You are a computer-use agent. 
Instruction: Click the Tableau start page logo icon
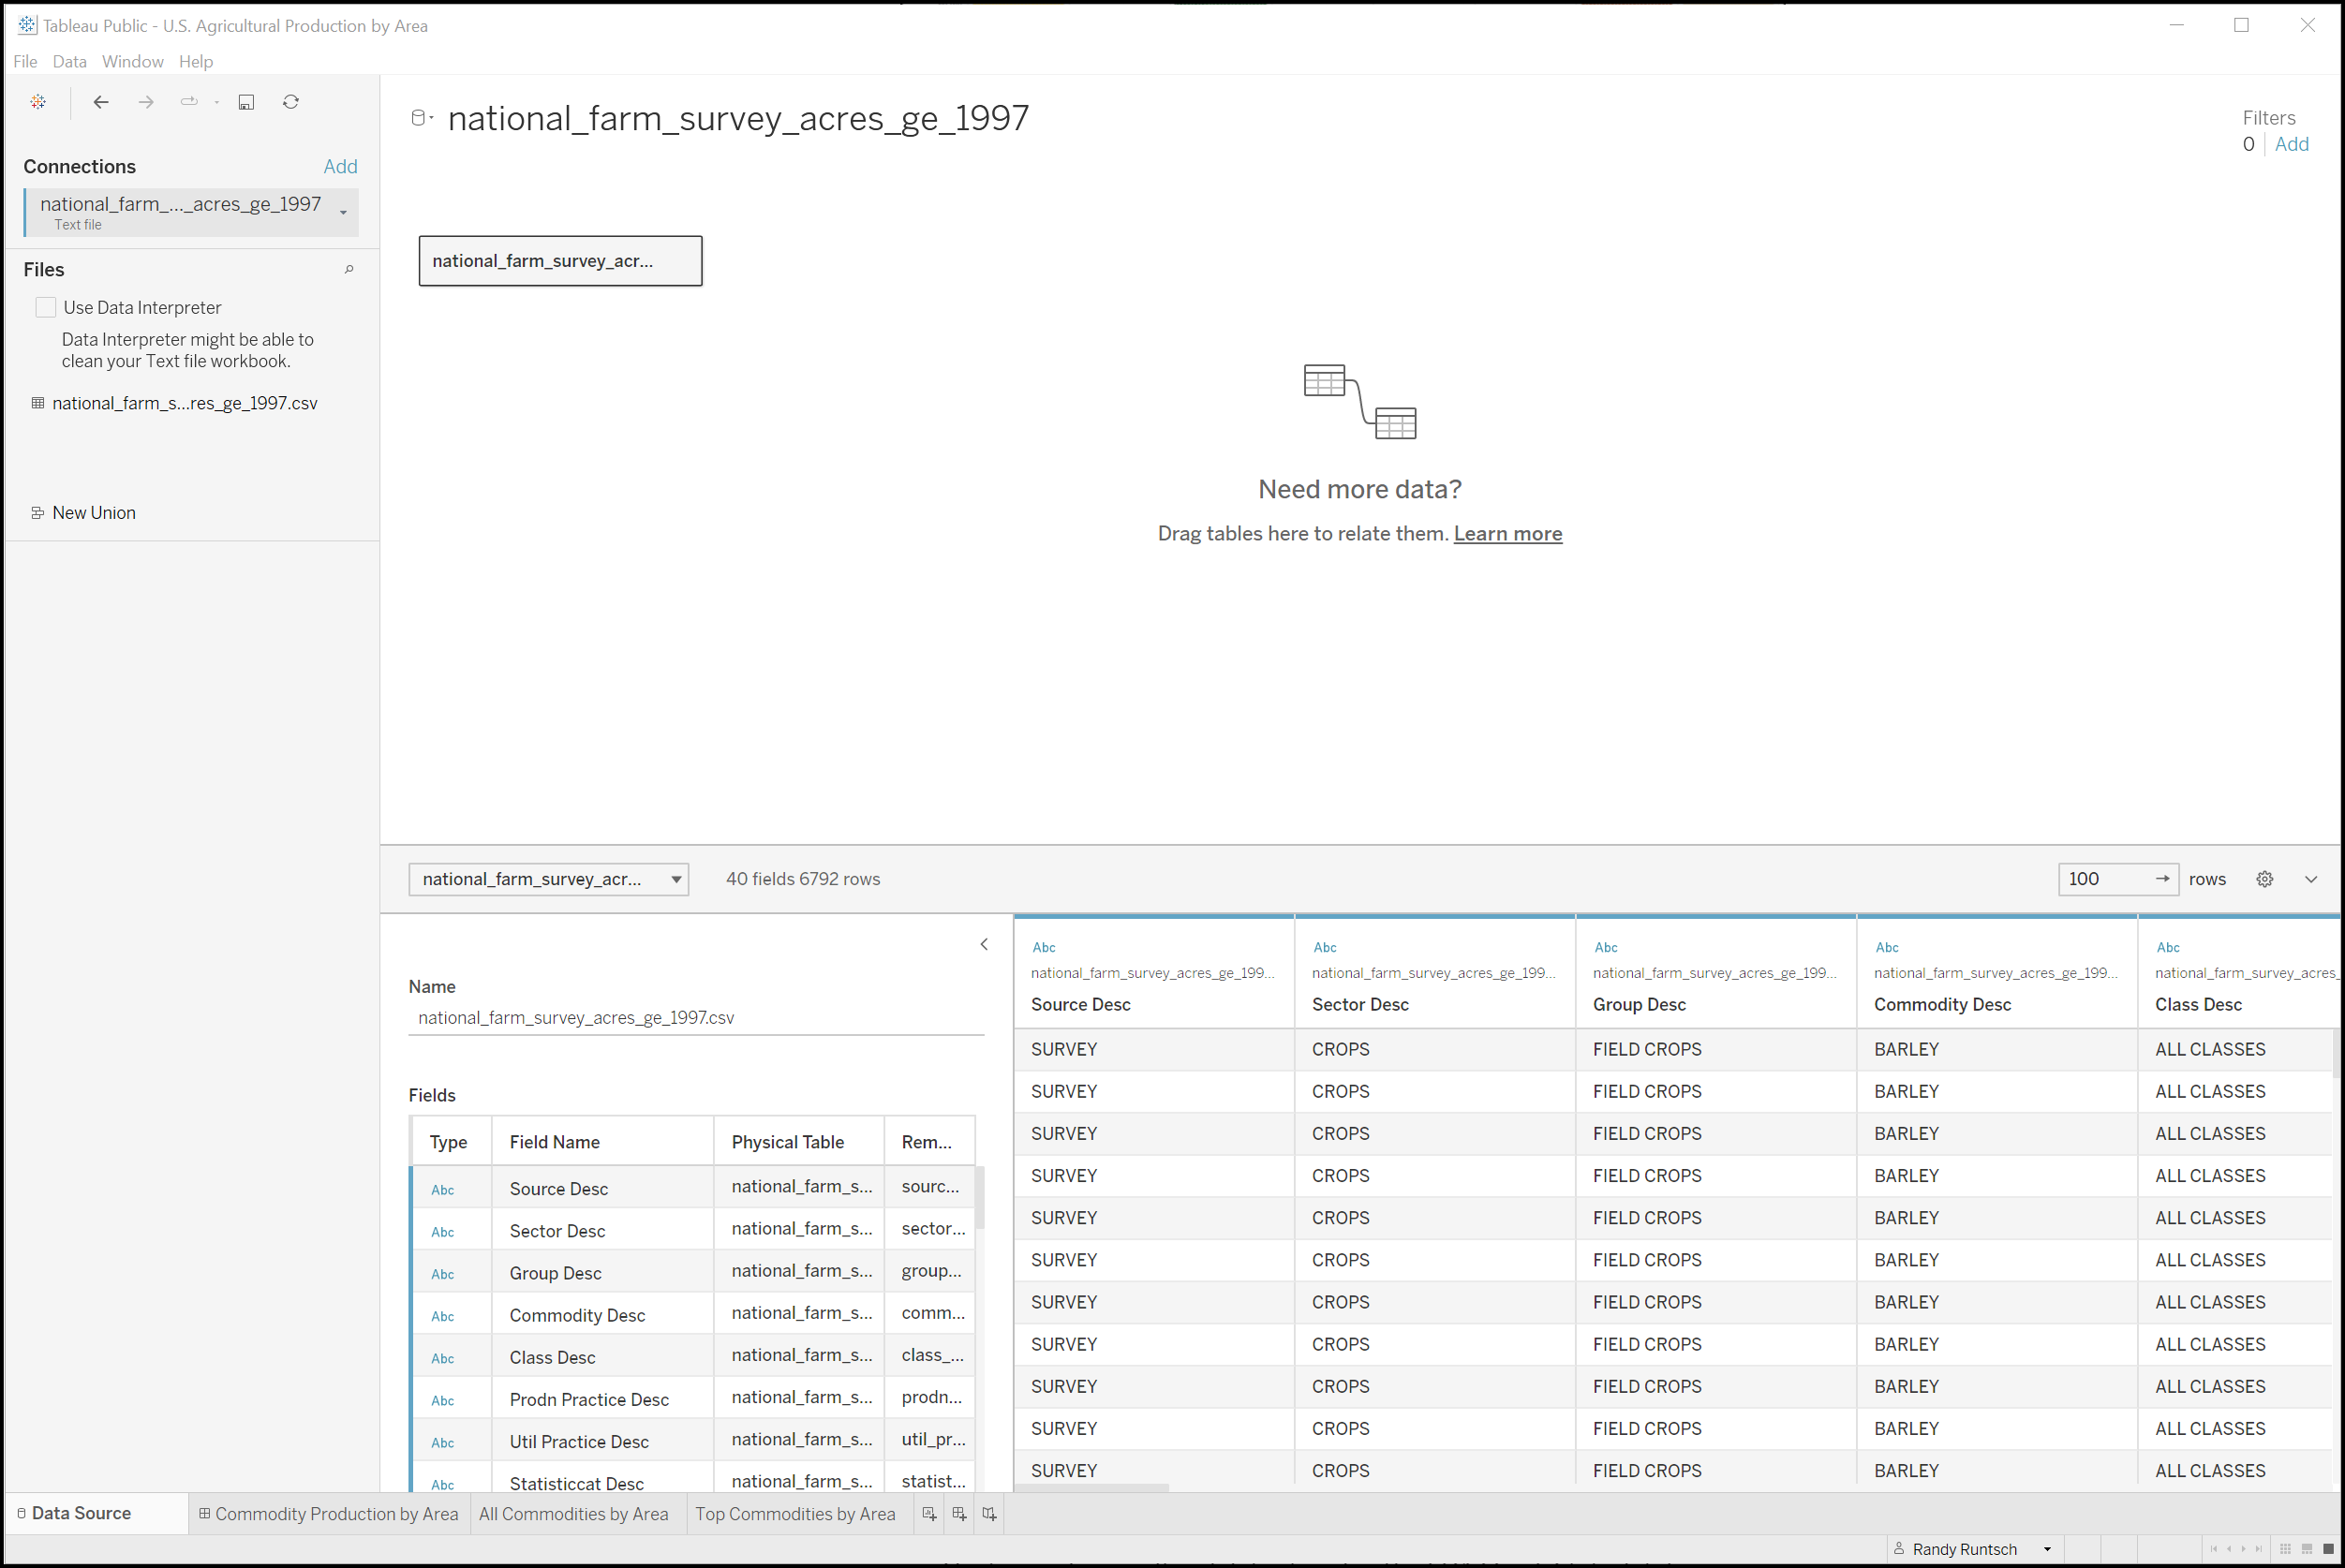(38, 102)
